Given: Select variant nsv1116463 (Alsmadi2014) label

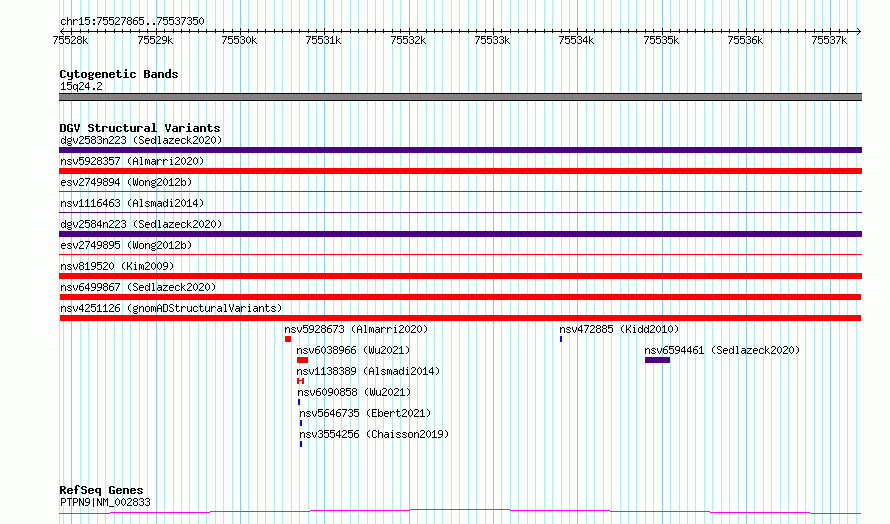Looking at the screenshot, I should tap(132, 203).
